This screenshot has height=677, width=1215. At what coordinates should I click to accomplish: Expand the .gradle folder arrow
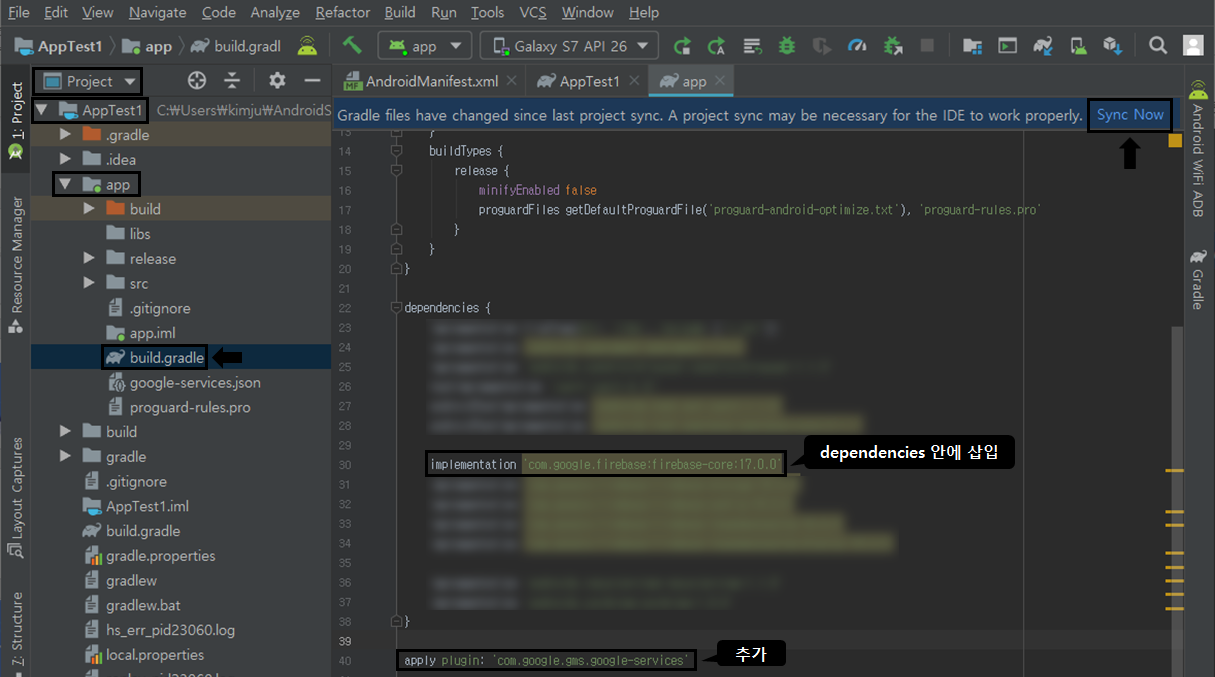(66, 134)
